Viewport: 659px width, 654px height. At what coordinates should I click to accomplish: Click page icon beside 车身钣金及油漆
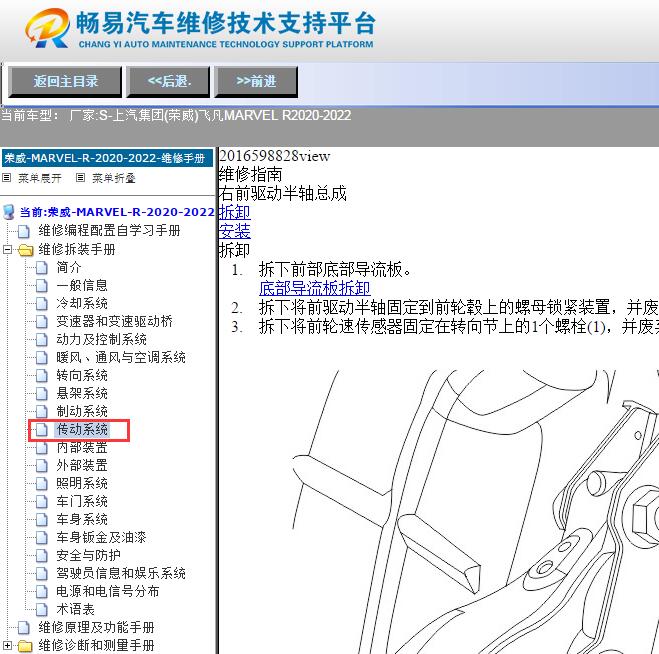coord(42,538)
